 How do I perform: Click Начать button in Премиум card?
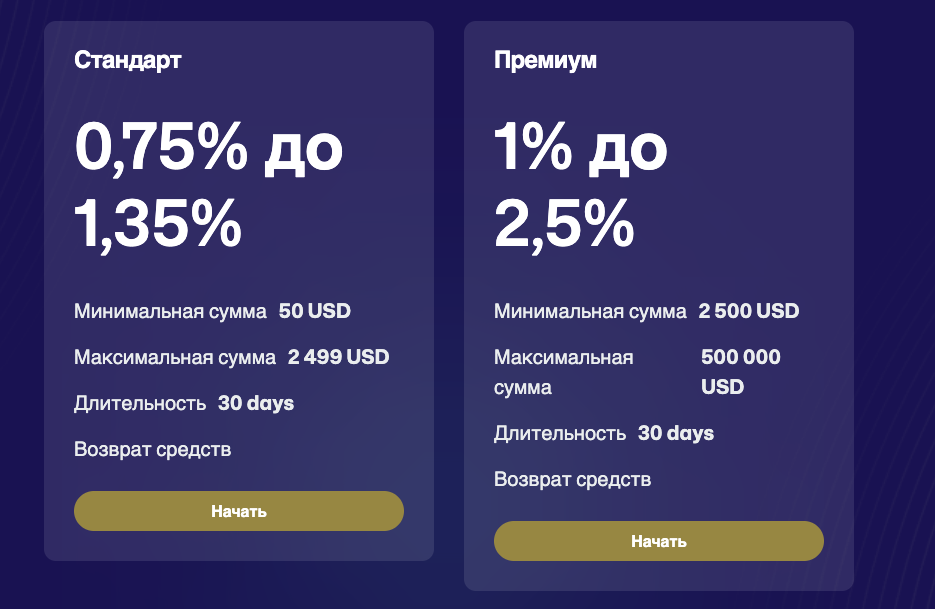[x=658, y=541]
